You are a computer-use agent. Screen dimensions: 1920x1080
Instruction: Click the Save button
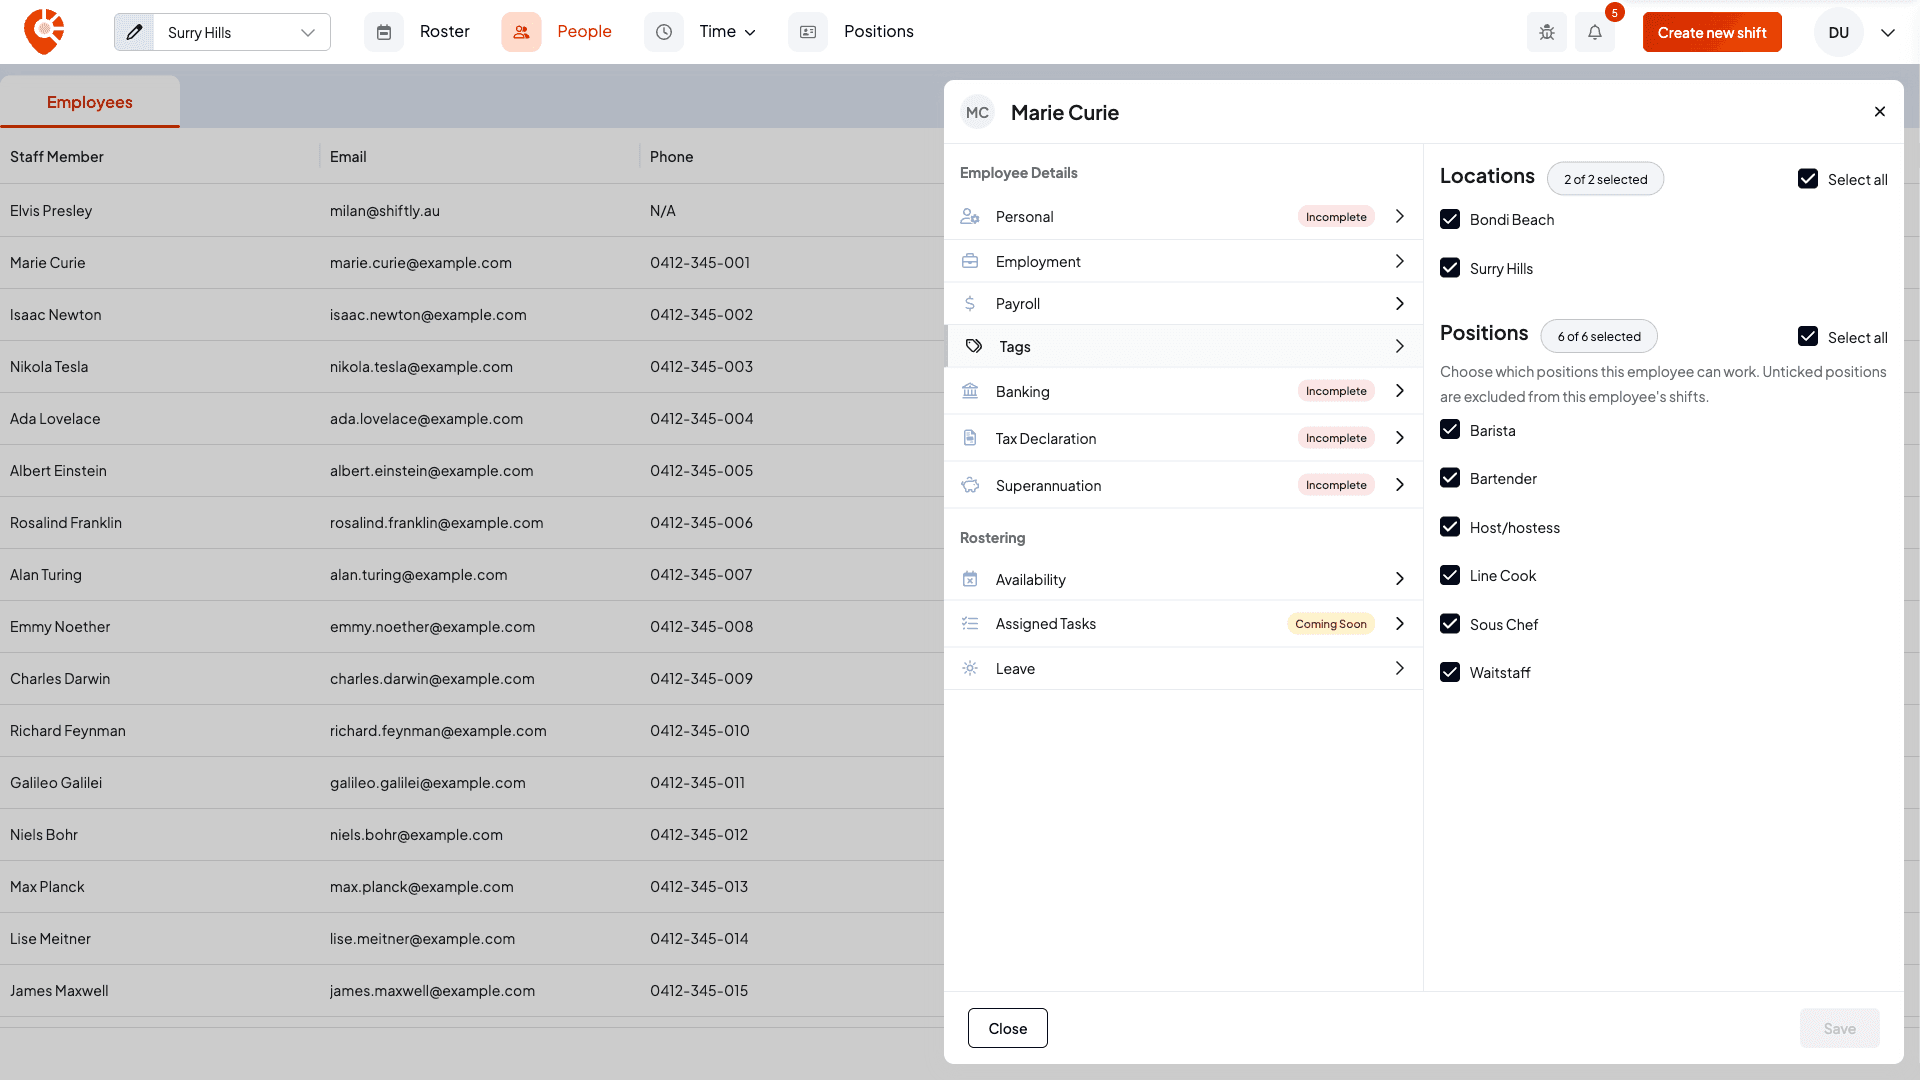point(1839,1028)
